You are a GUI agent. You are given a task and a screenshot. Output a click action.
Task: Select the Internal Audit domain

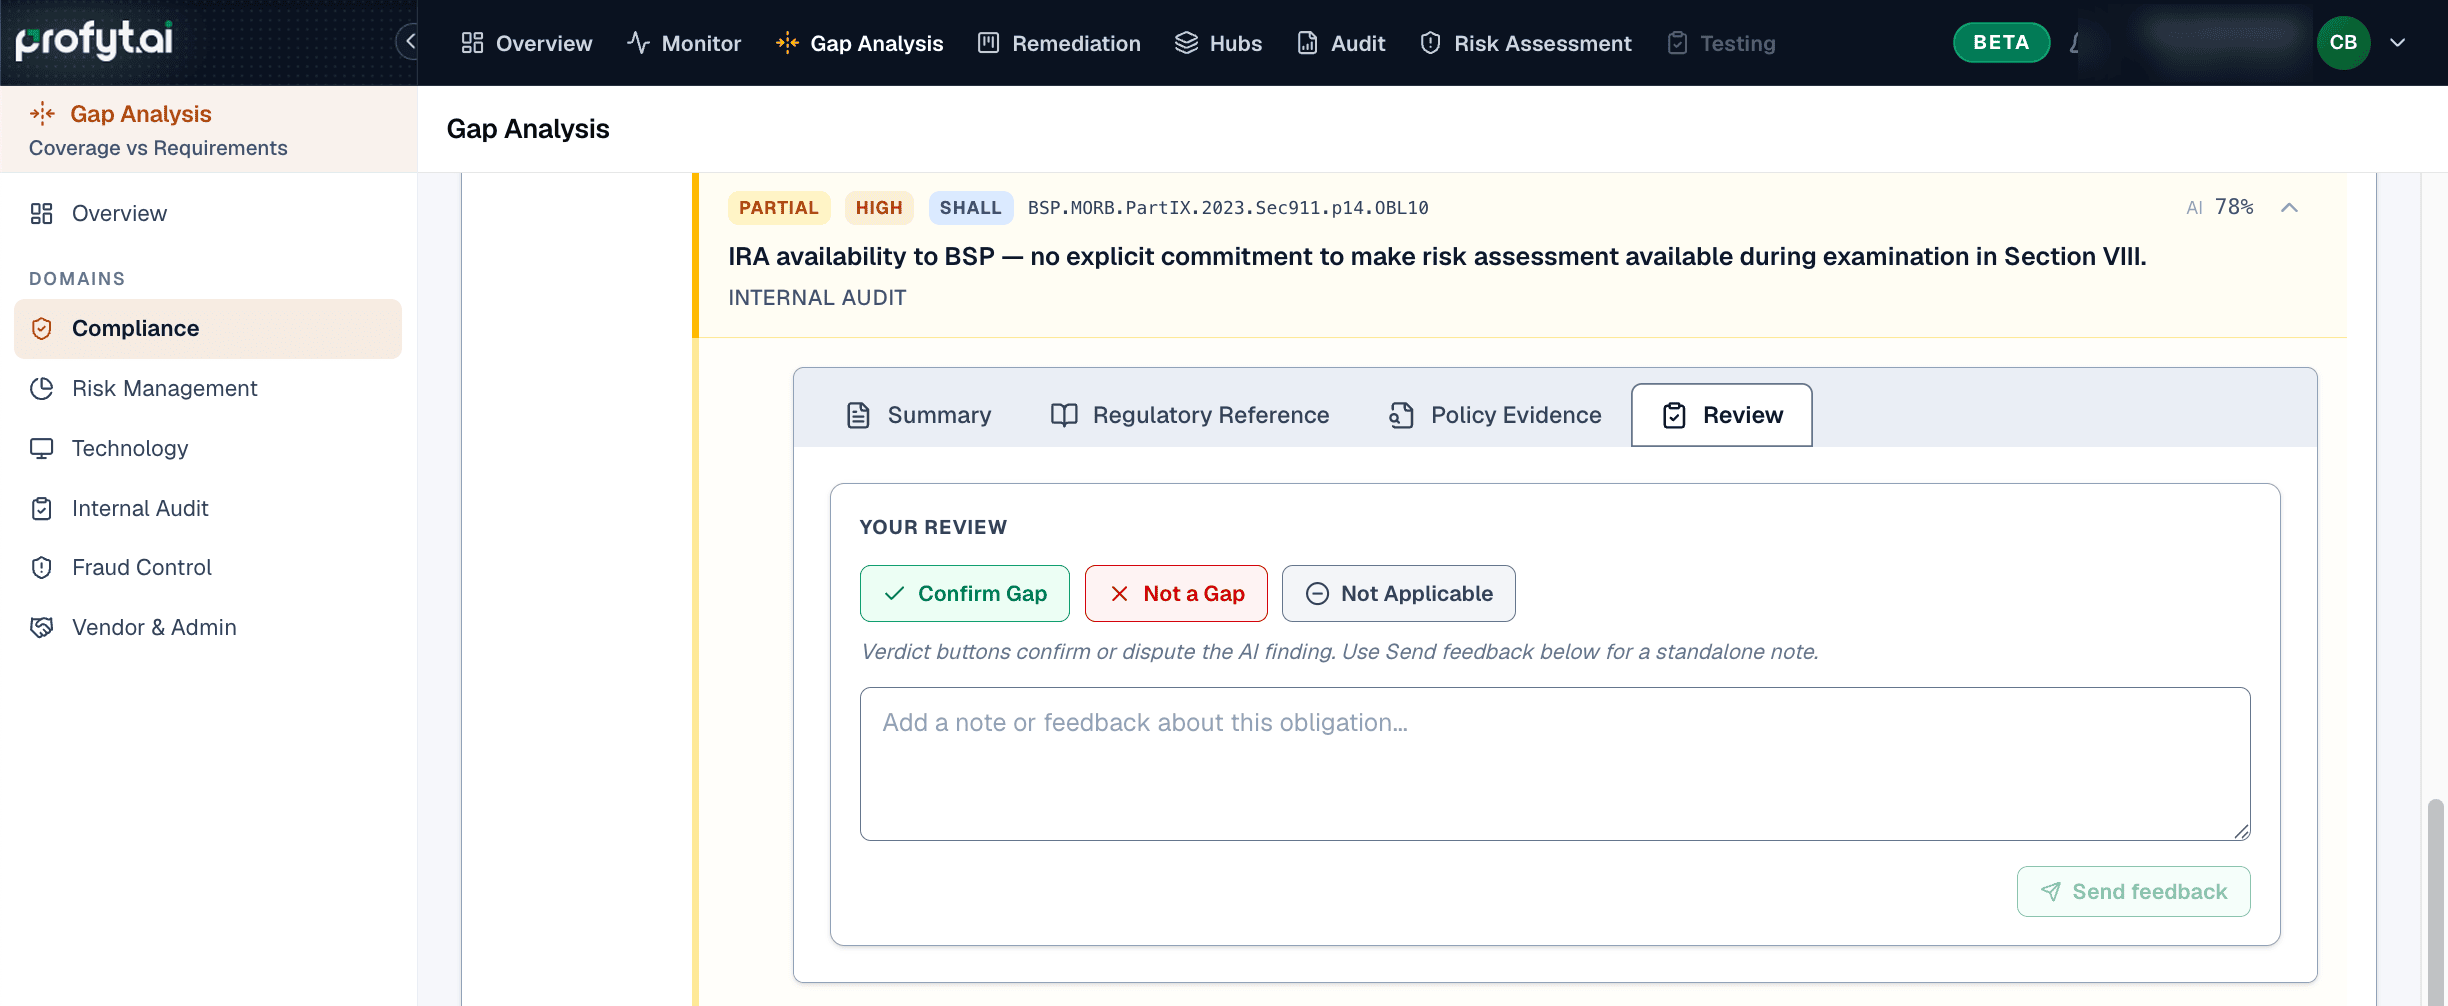[208, 508]
